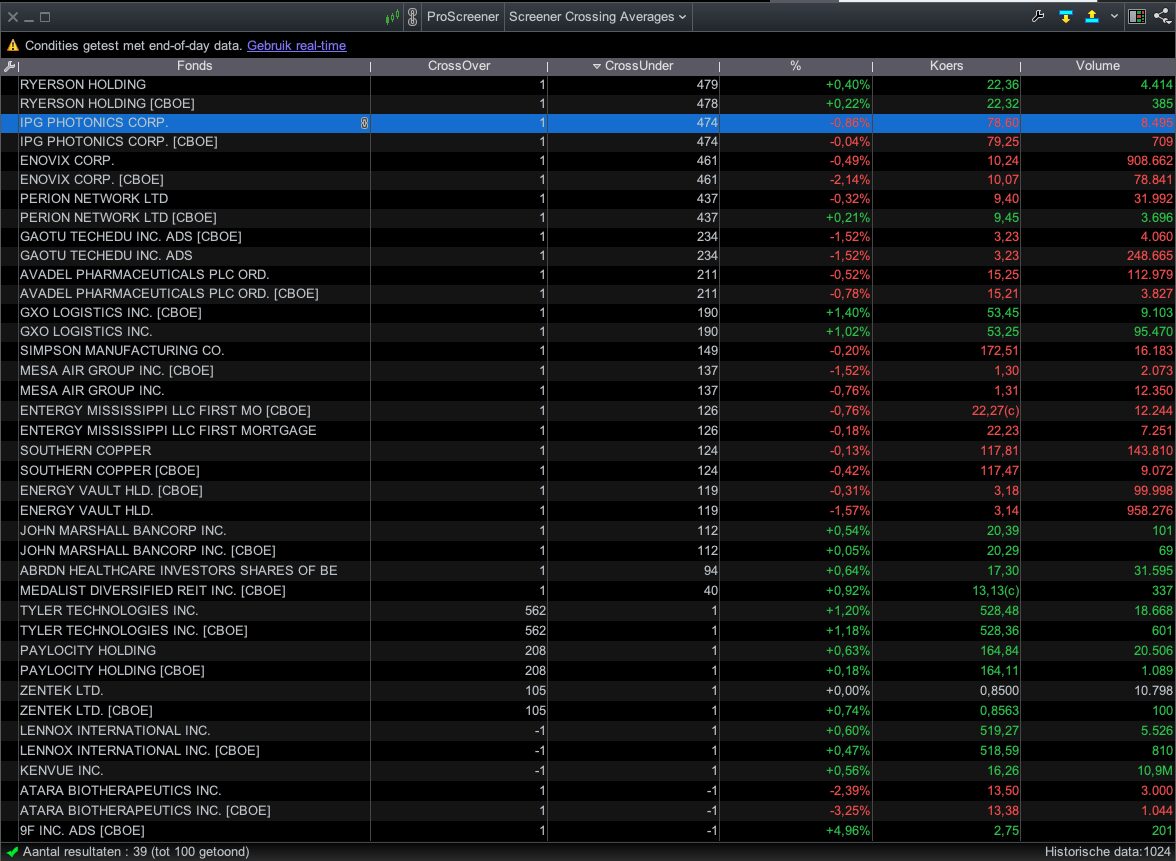Open the small chevron next to upload arrow

(x=1114, y=16)
